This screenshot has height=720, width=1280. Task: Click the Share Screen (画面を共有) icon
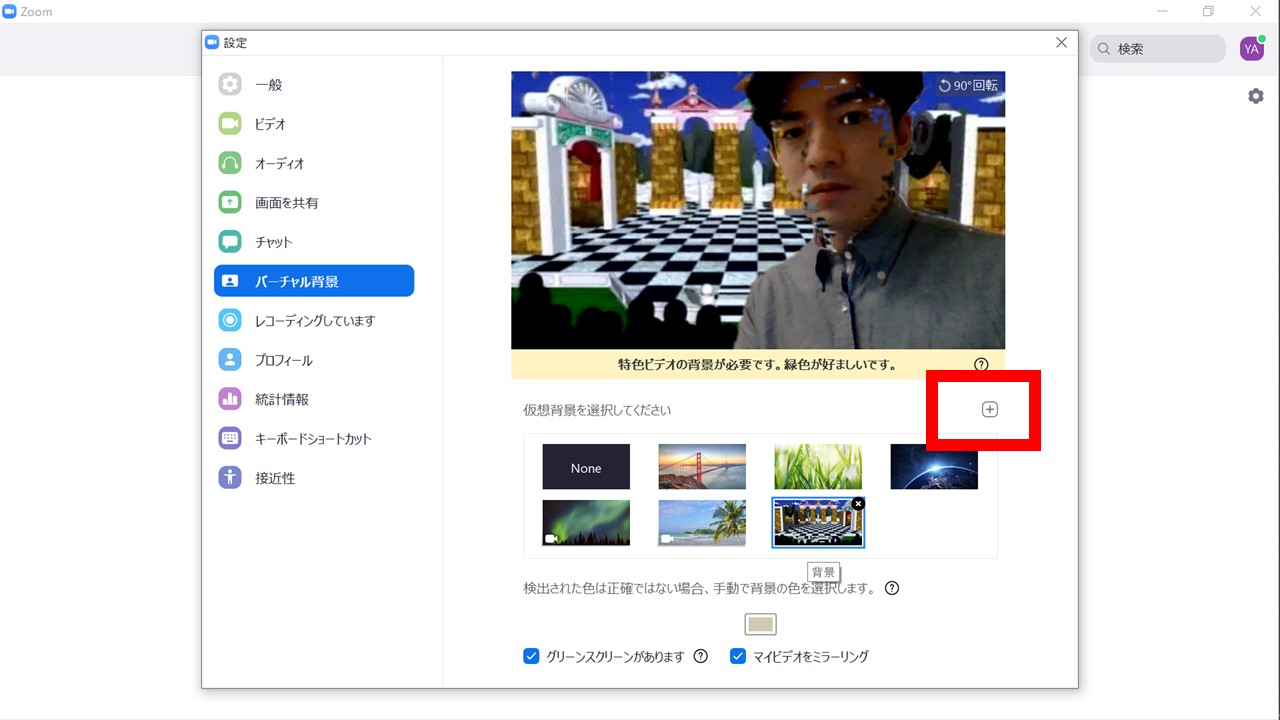230,202
